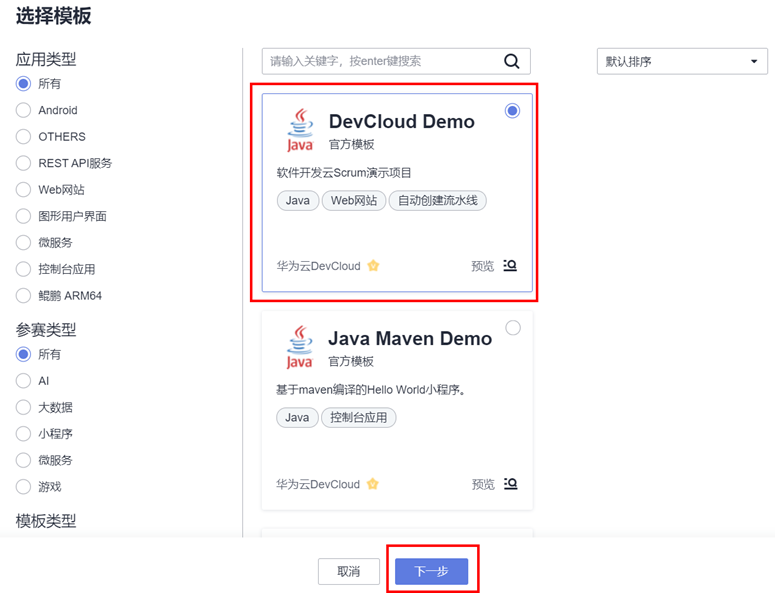Click 基于maven编译的Hello World小程序 description

coord(371,390)
